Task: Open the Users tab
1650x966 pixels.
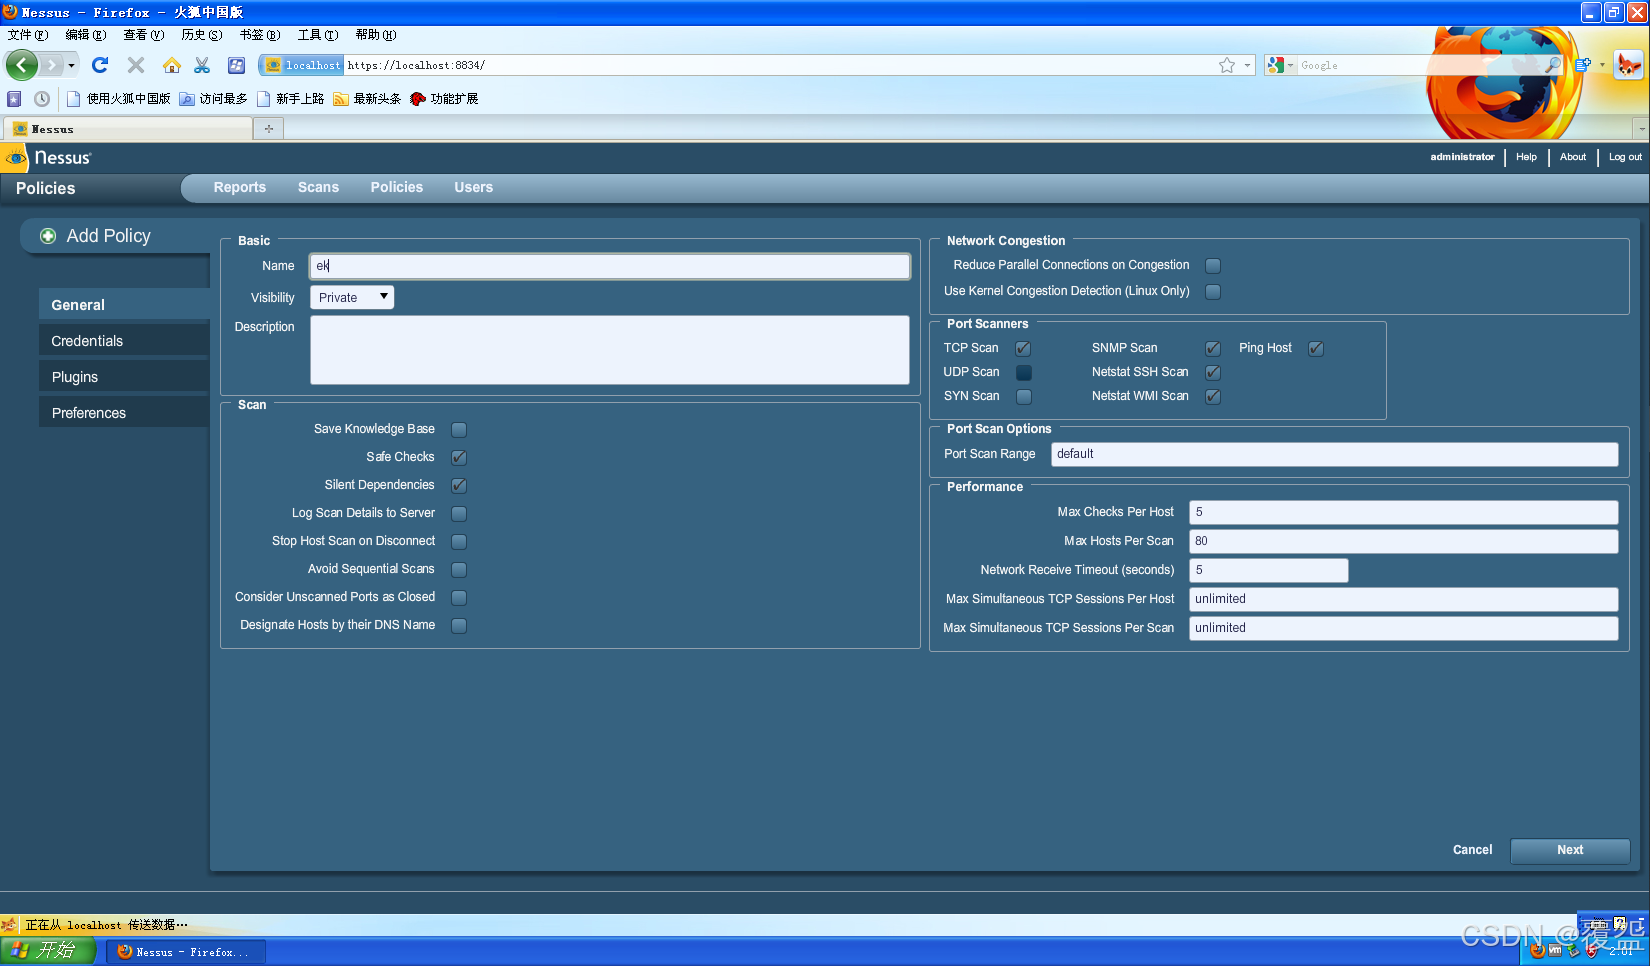Action: click(474, 187)
